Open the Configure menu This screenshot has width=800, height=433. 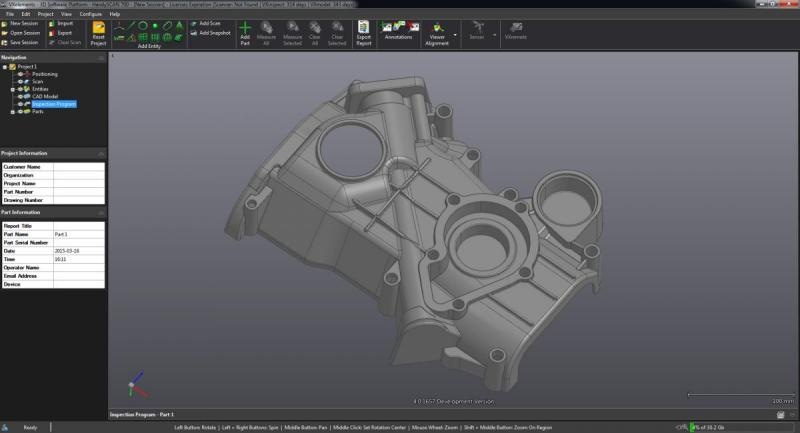point(90,14)
